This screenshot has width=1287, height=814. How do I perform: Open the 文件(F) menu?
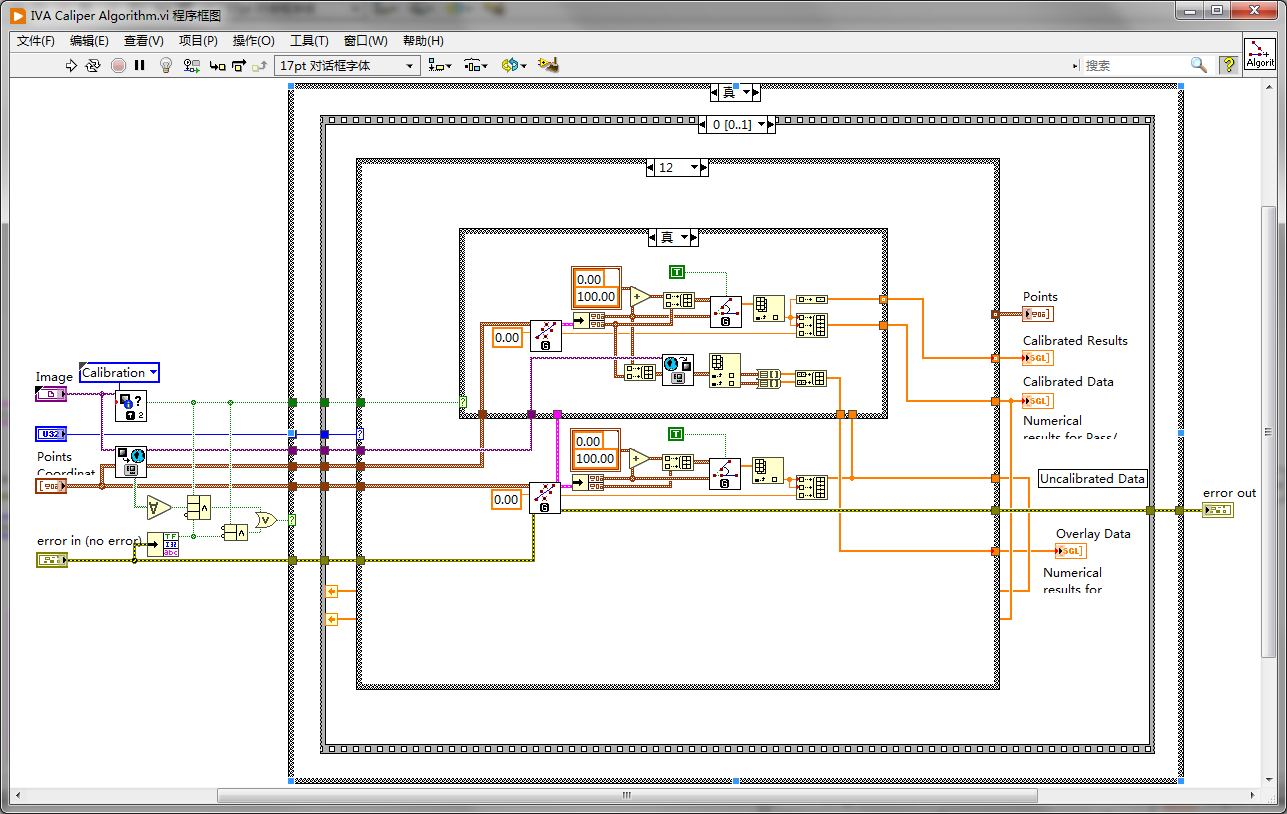(x=36, y=41)
